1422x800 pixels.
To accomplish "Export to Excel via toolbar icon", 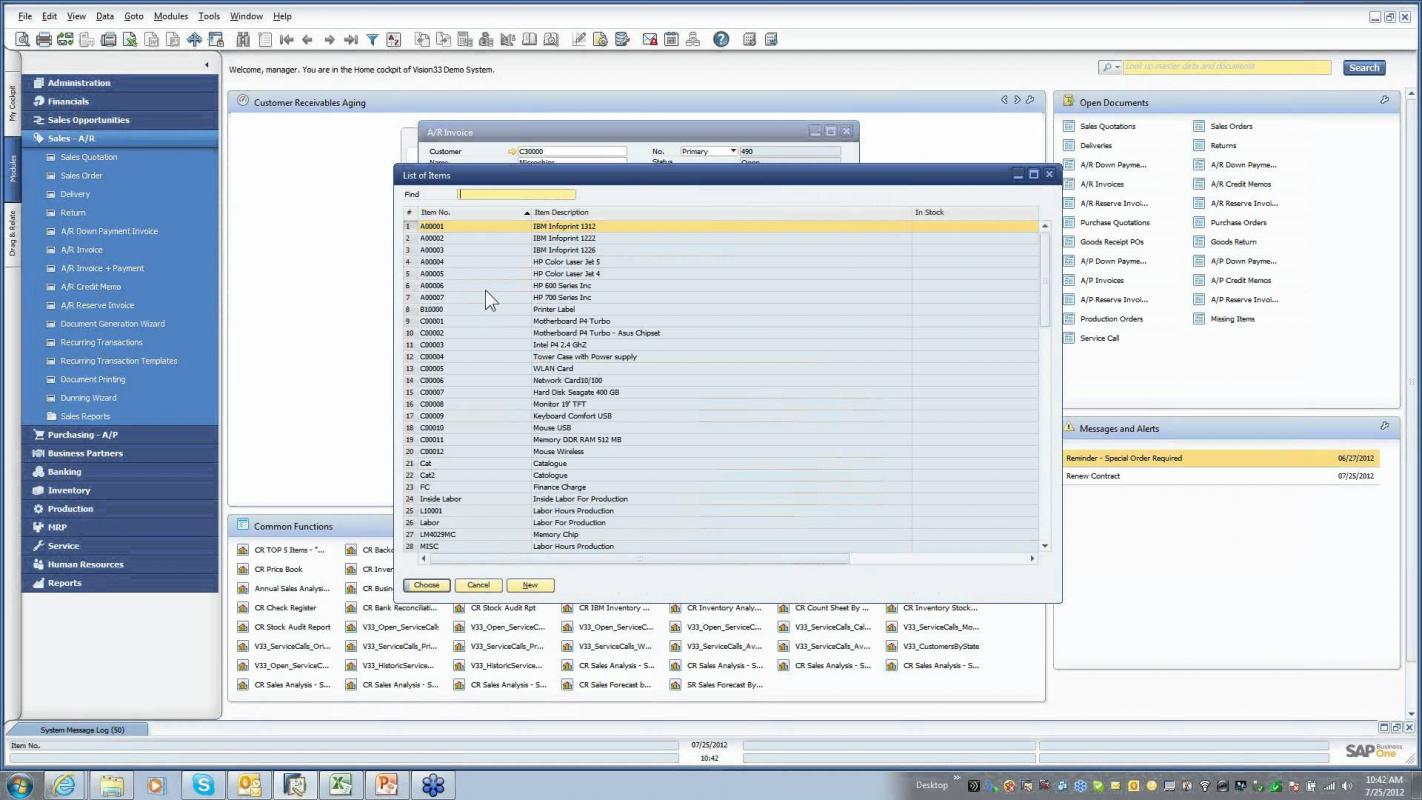I will coord(130,40).
